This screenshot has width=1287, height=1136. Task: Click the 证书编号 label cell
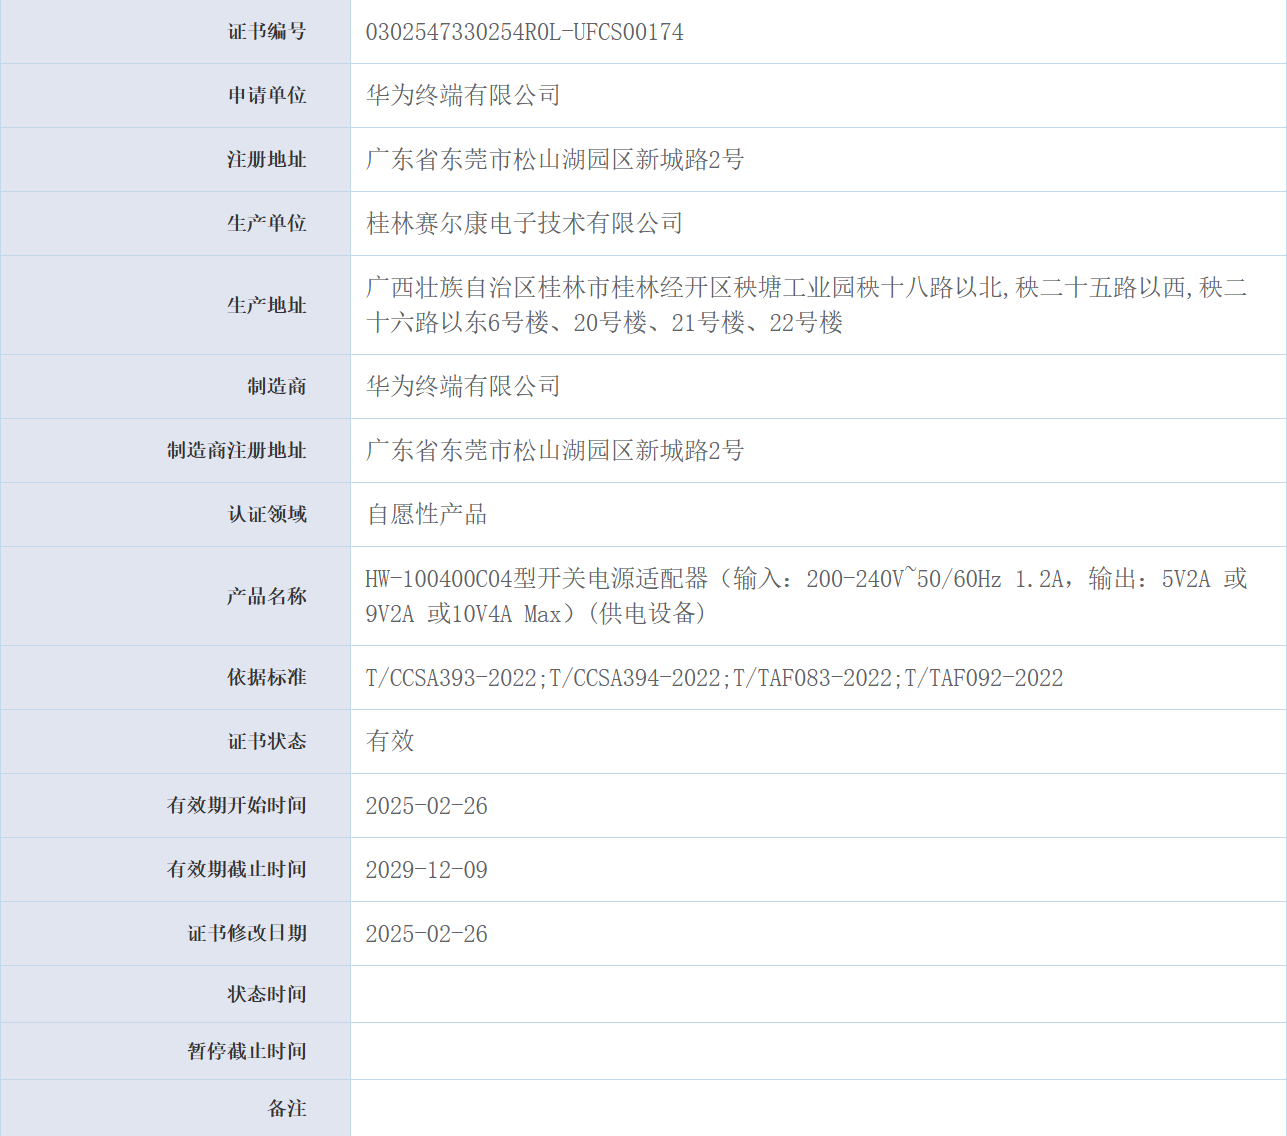point(175,32)
